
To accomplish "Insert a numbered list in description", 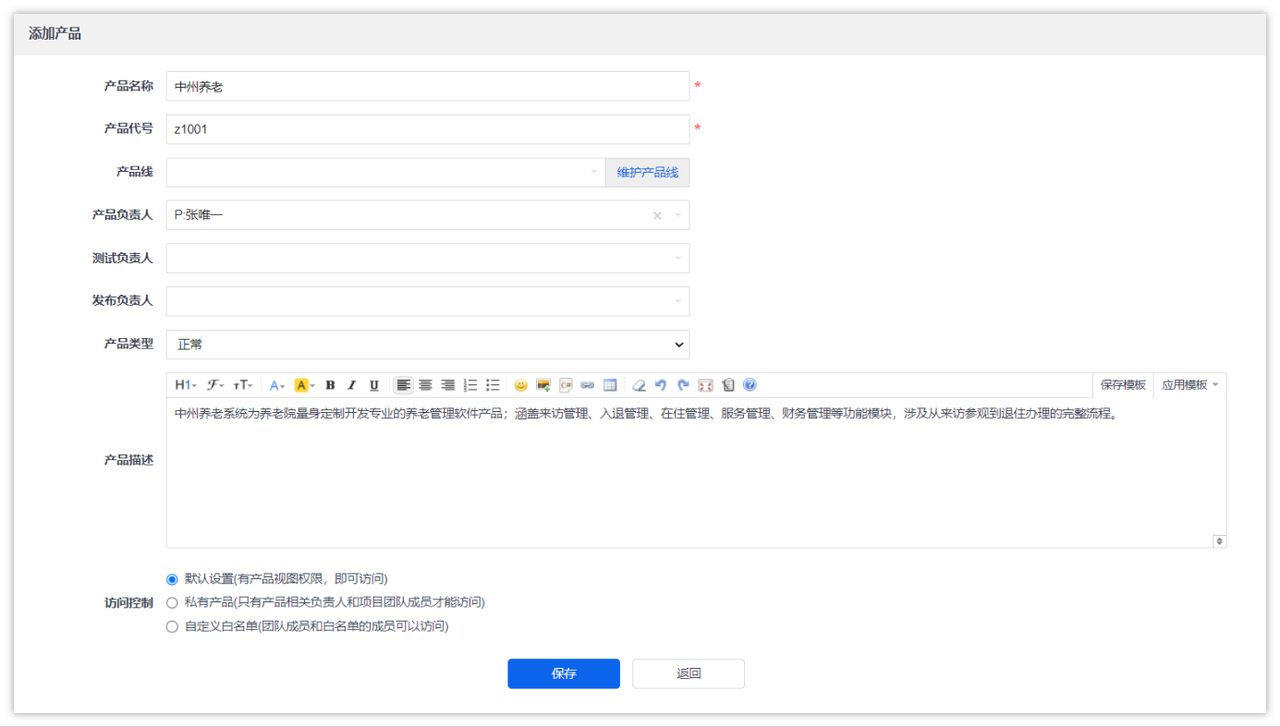I will 470,385.
